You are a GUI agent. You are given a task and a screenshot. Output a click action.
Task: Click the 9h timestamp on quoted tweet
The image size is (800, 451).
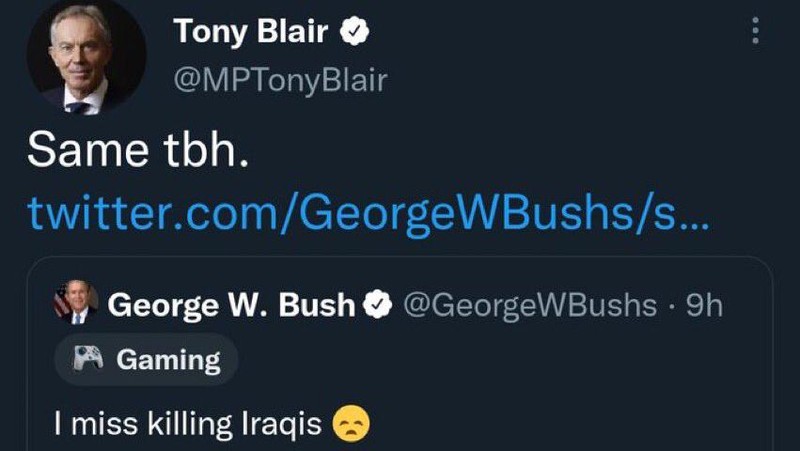click(700, 304)
